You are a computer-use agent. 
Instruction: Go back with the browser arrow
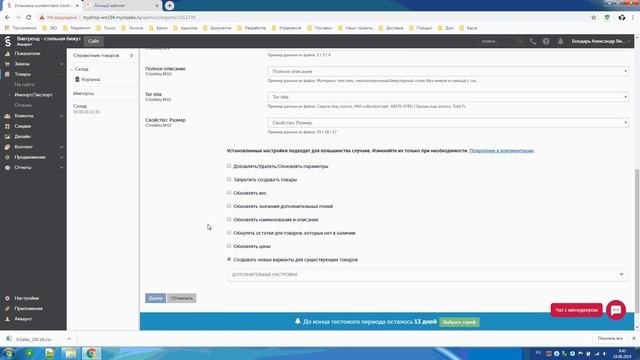pyautogui.click(x=7, y=18)
